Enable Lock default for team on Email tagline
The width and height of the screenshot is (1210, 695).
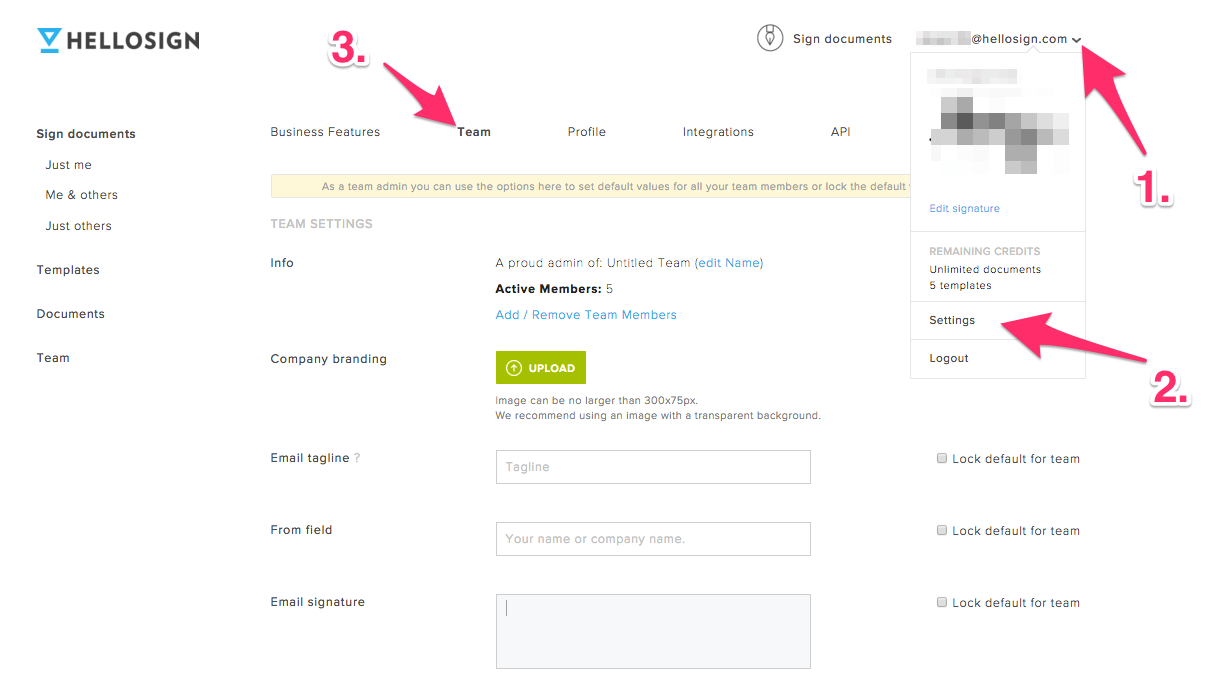942,458
